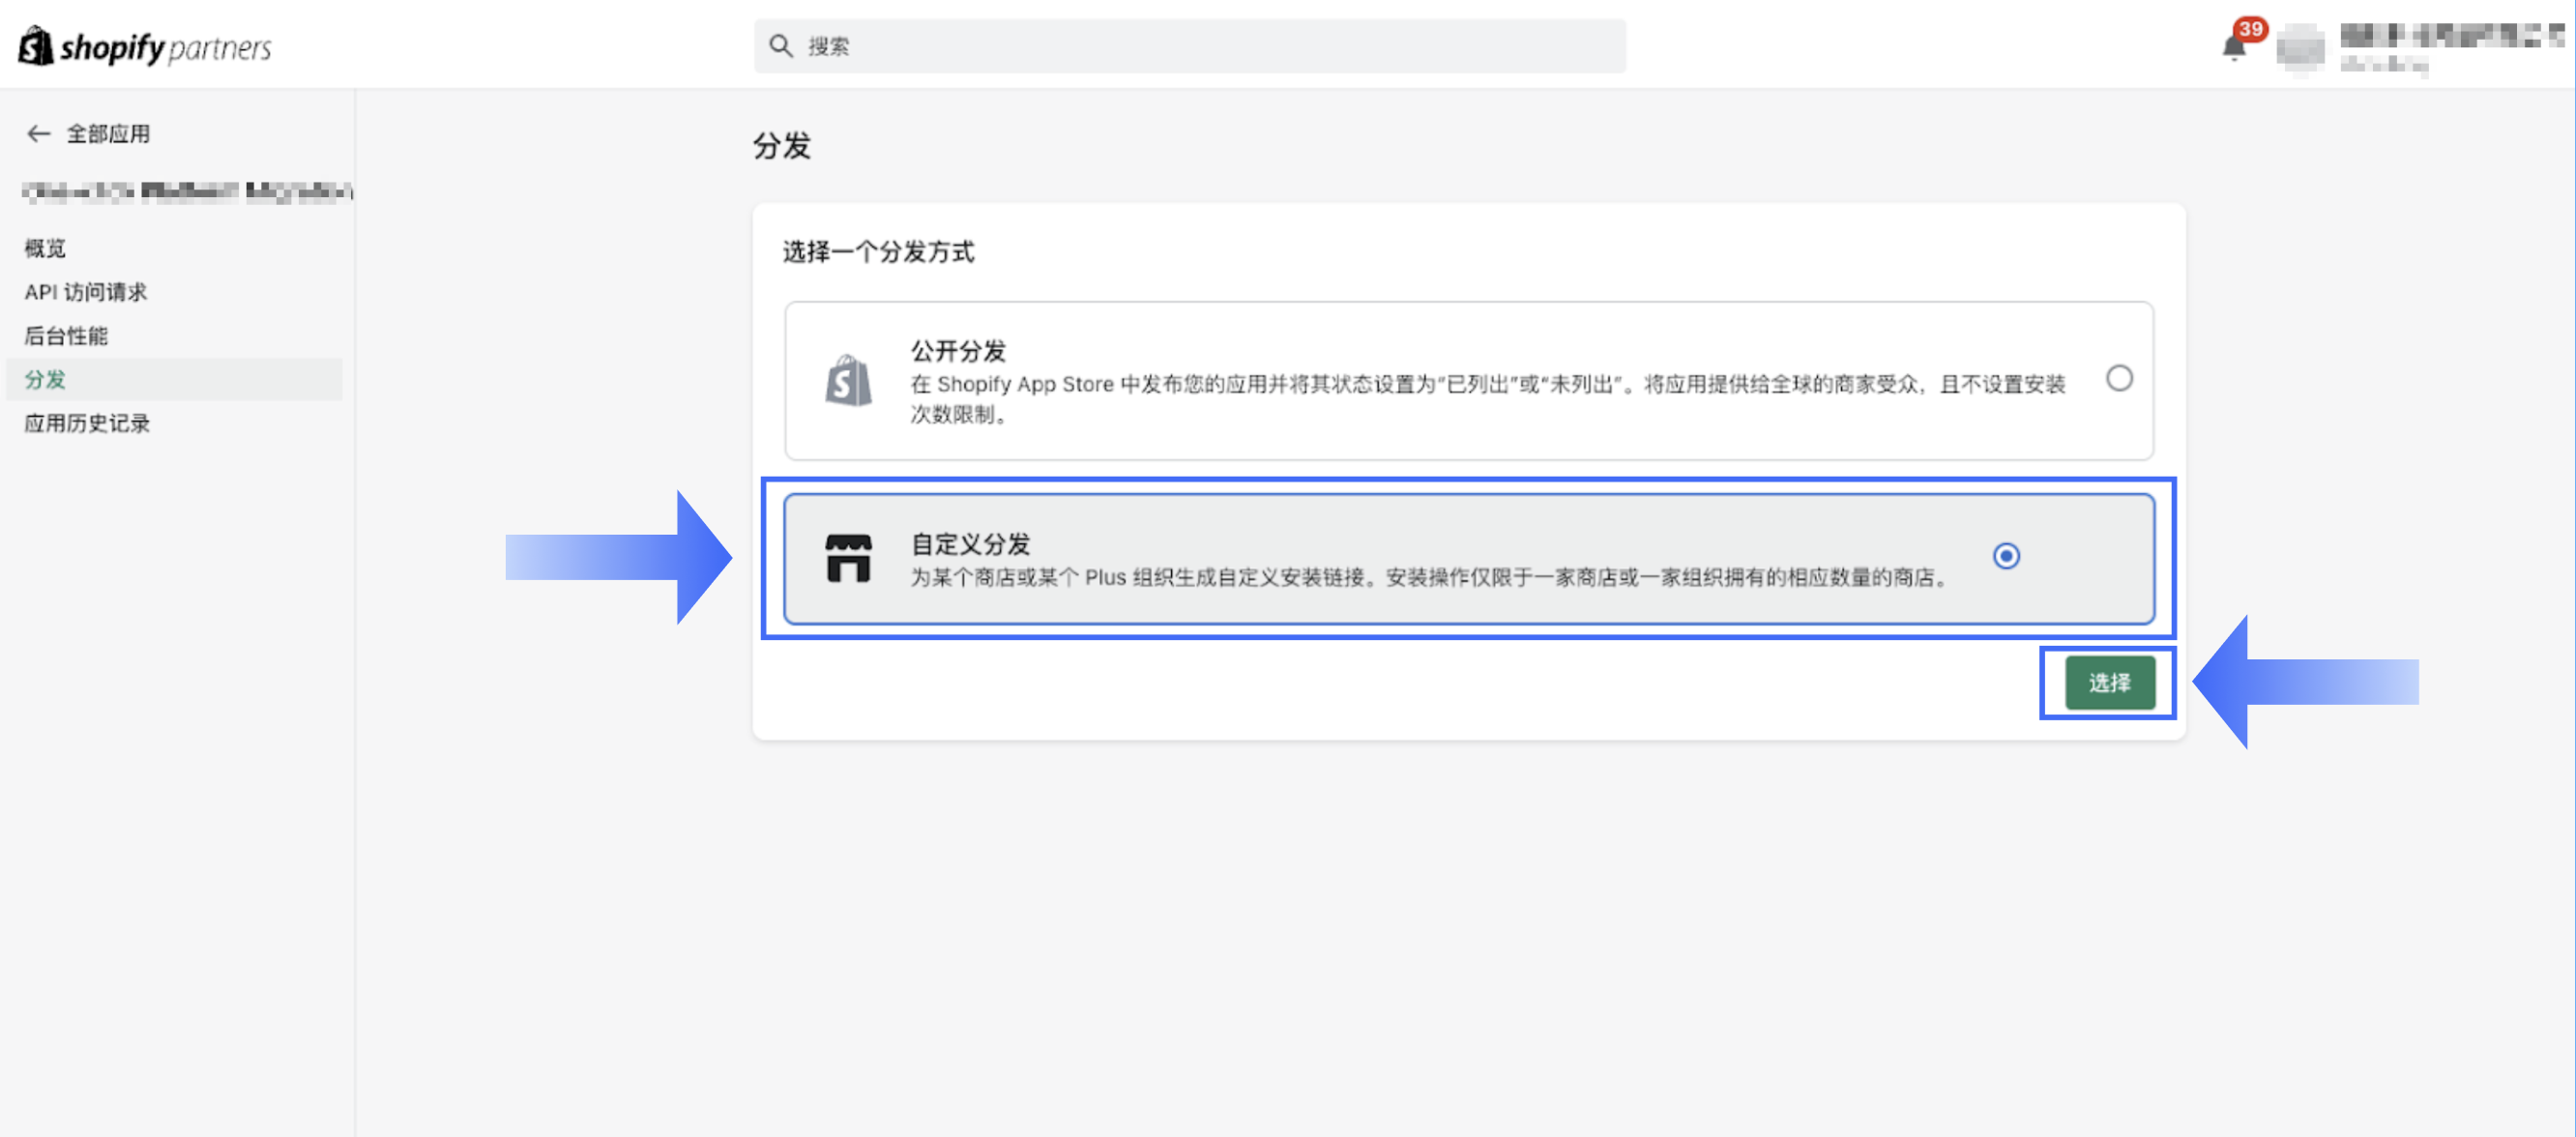Click the Shopify bag icon beside 公开分发
The width and height of the screenshot is (2576, 1137).
coord(847,380)
